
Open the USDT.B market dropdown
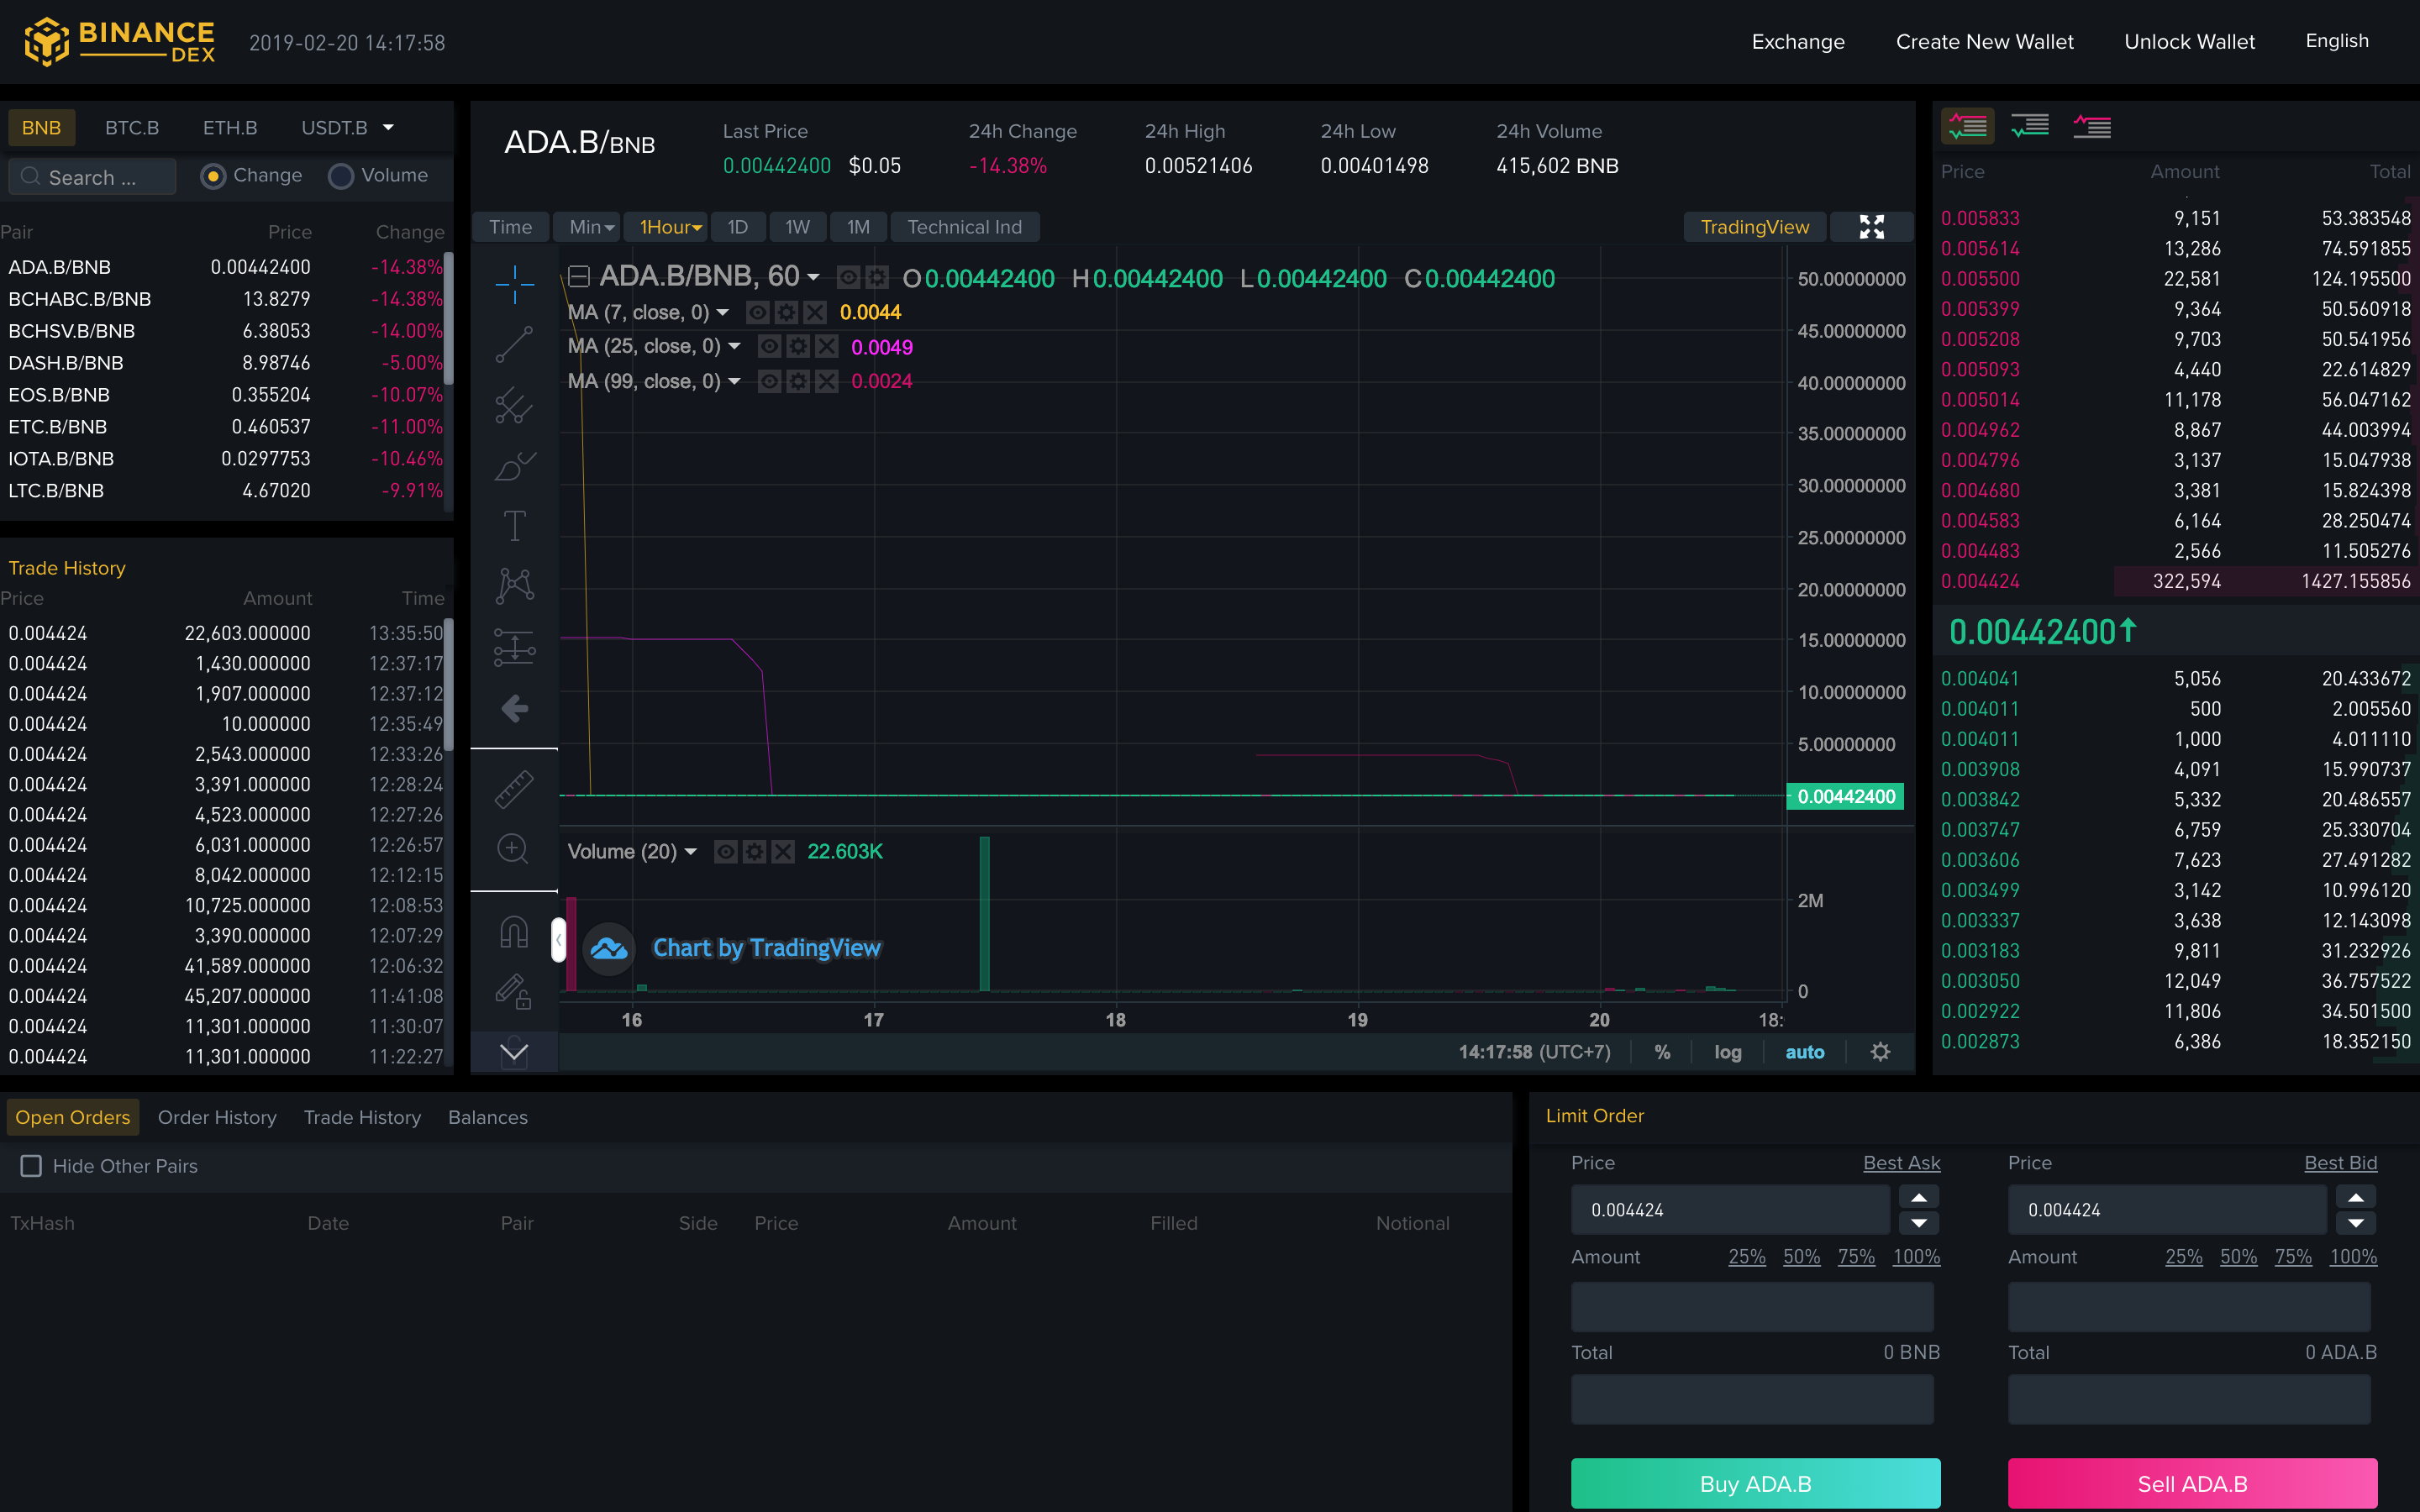pyautogui.click(x=388, y=128)
